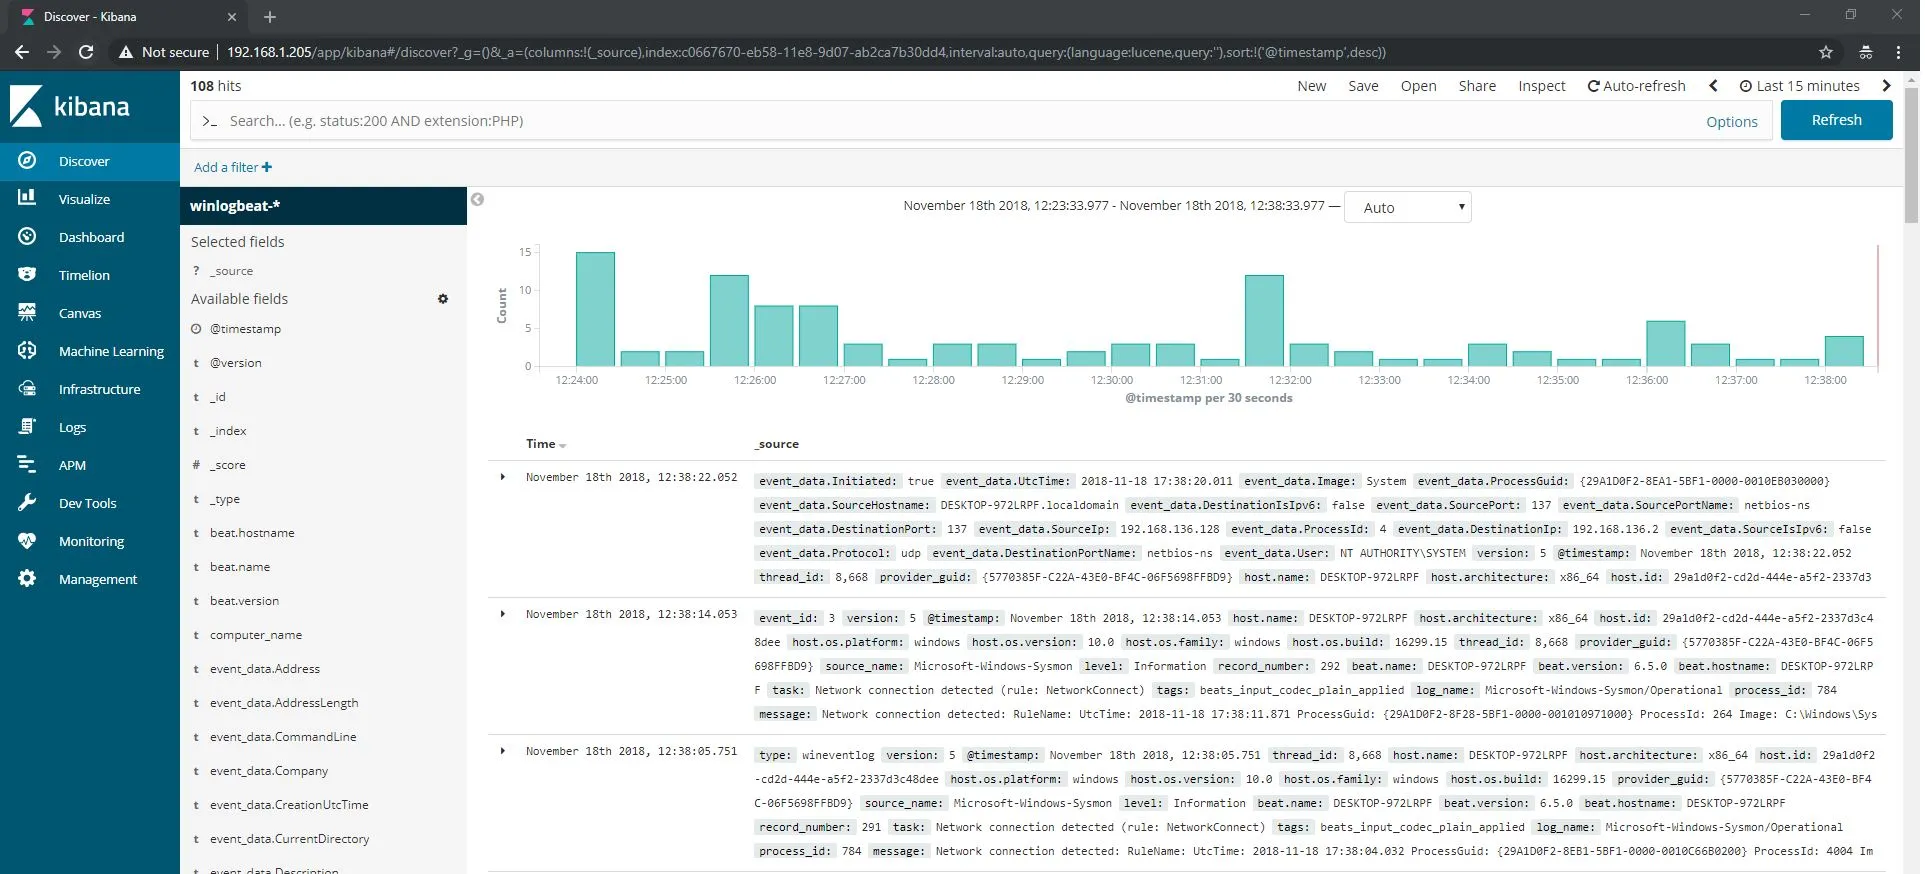Open the Timelion sidebar icon

tap(27, 274)
